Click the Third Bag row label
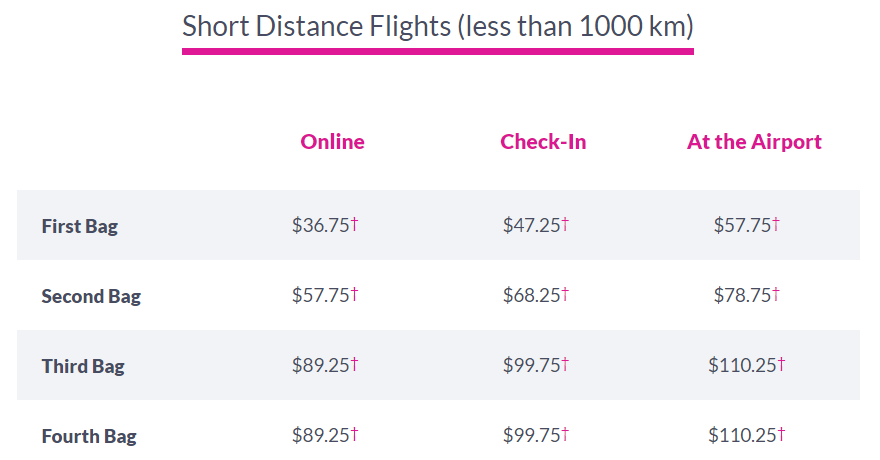 [83, 366]
